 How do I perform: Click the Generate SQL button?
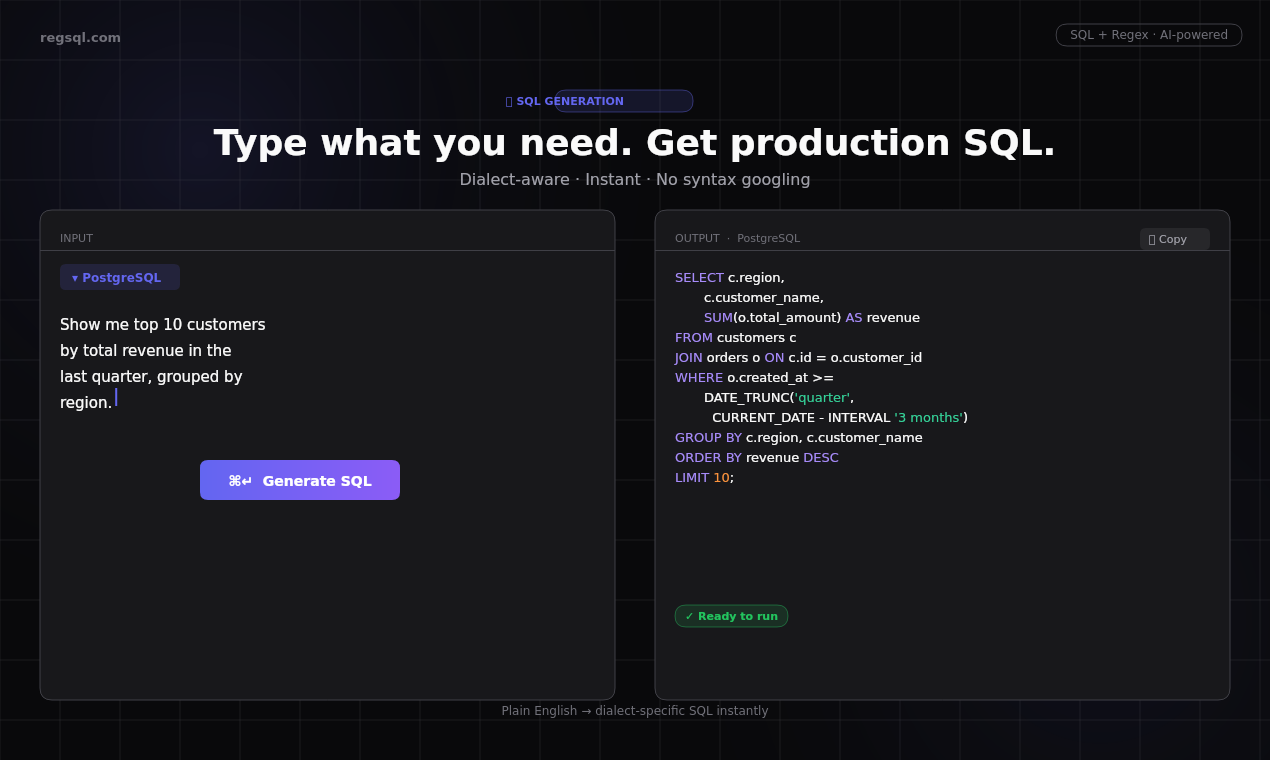[x=300, y=480]
